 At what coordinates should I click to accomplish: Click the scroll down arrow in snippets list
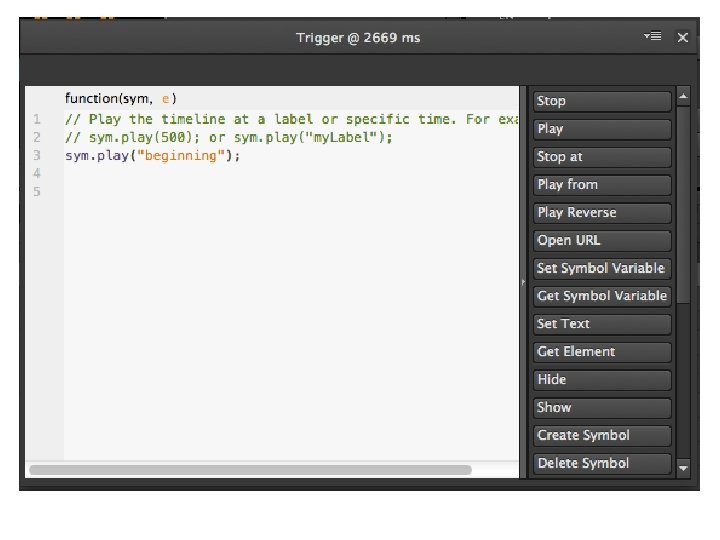683,468
